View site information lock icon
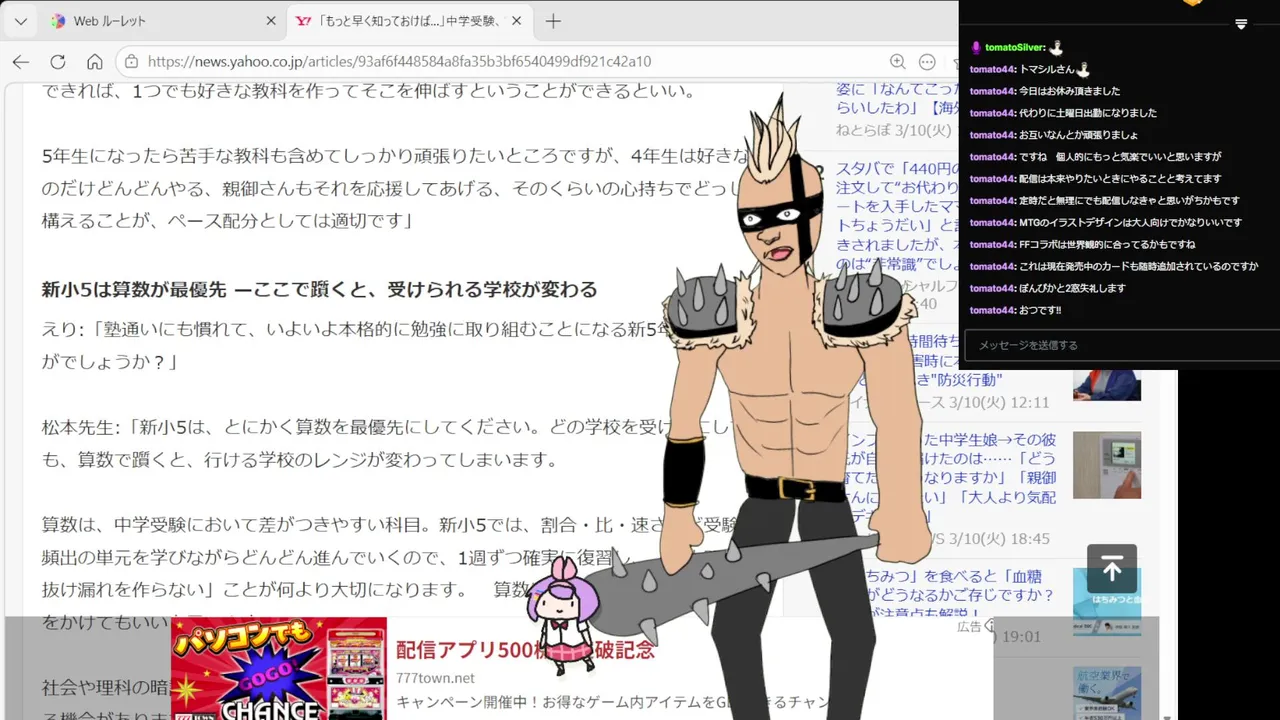Screen dimensions: 1280x720 coord(132,61)
